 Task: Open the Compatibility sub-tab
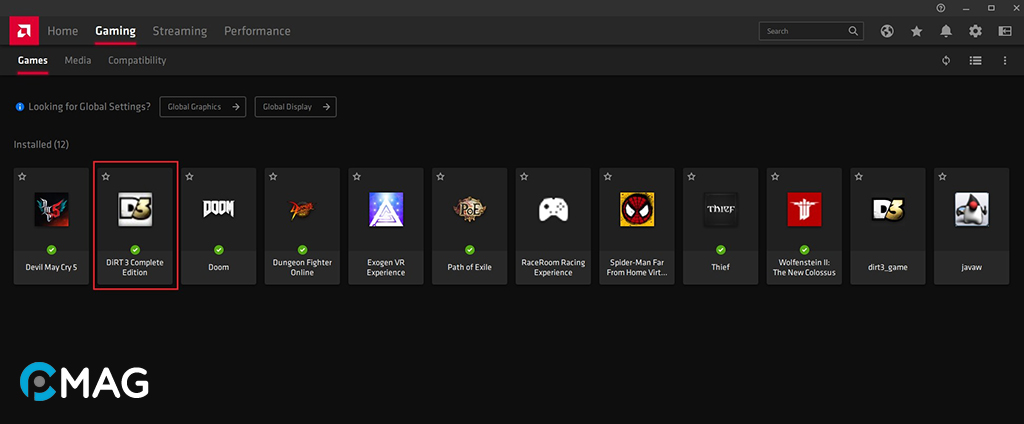(137, 61)
